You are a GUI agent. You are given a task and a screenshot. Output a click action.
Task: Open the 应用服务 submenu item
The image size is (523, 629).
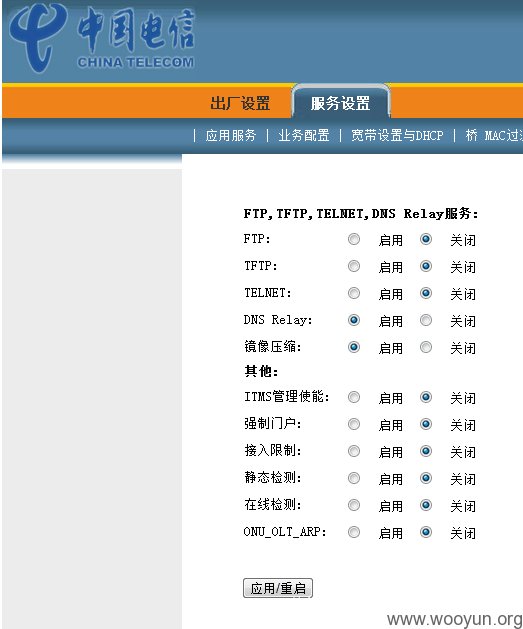coord(231,135)
